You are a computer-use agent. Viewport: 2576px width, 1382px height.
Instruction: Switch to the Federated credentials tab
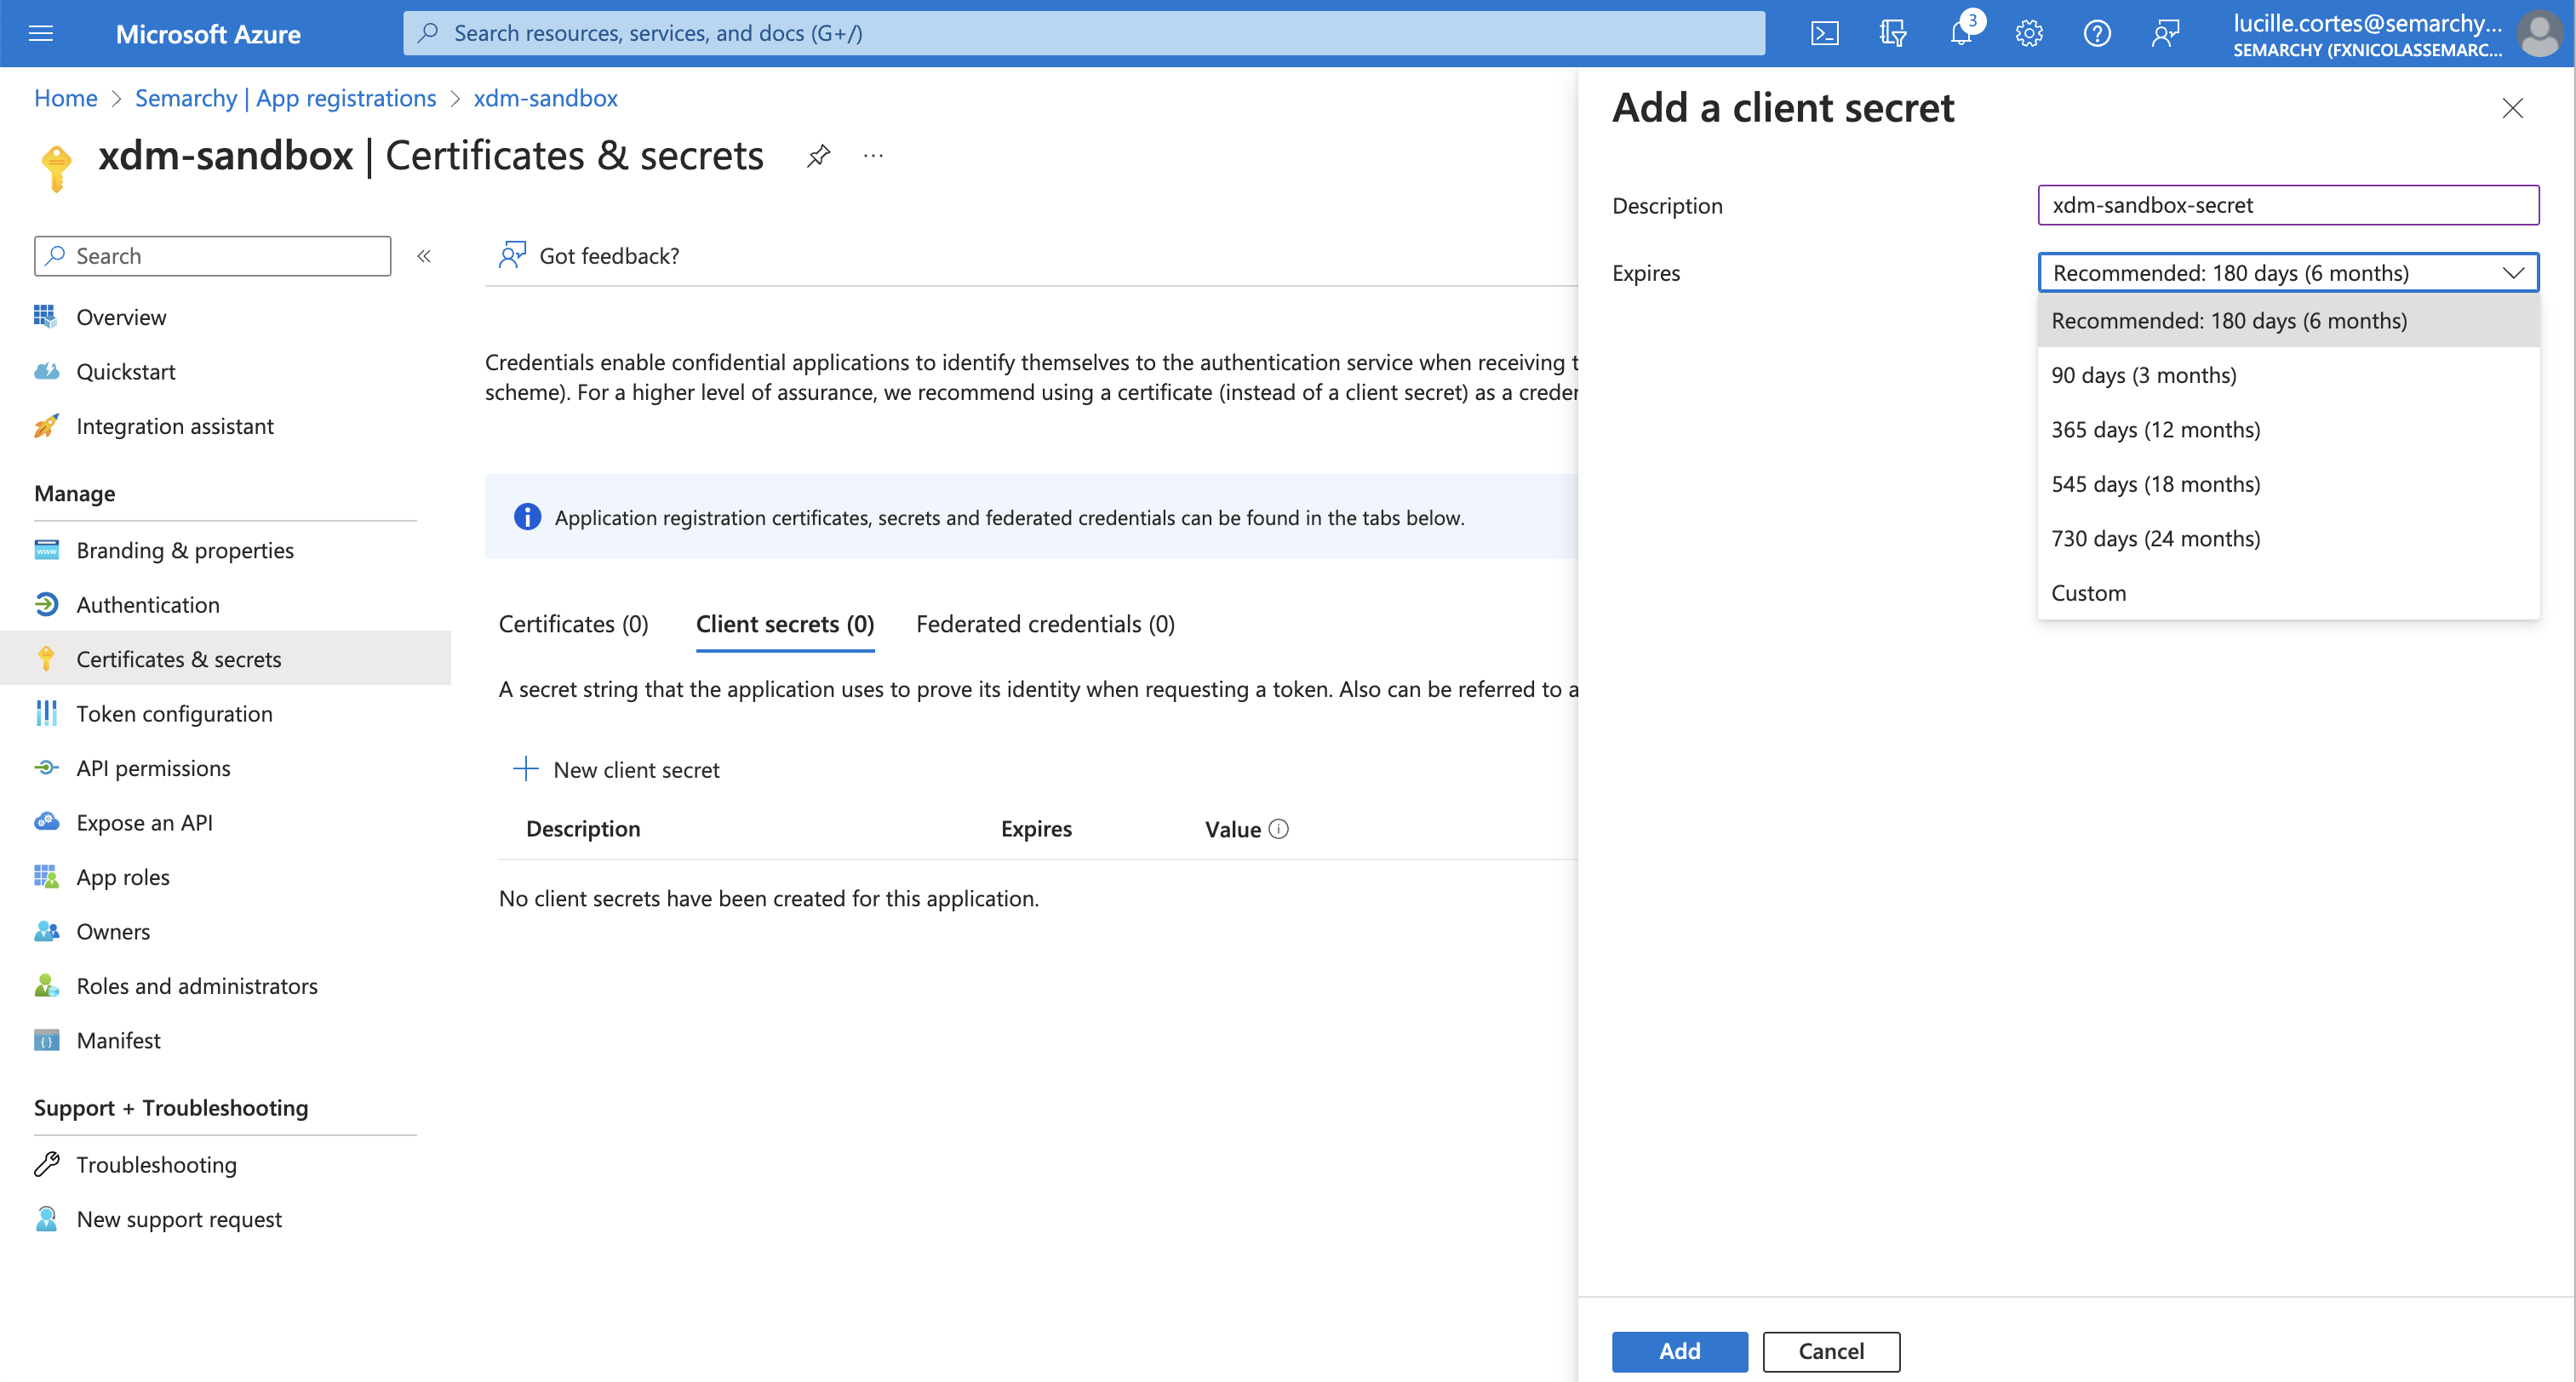click(x=1044, y=623)
